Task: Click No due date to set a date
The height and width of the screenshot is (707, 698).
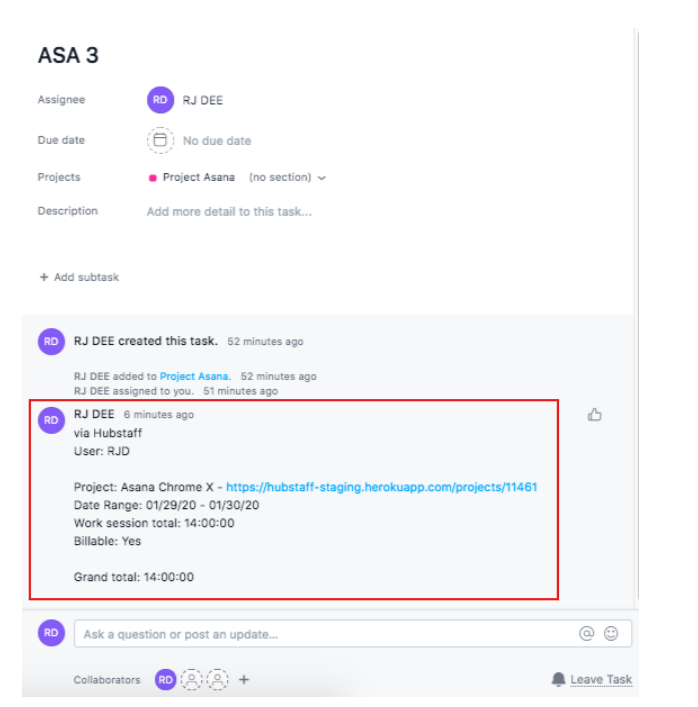Action: (217, 141)
